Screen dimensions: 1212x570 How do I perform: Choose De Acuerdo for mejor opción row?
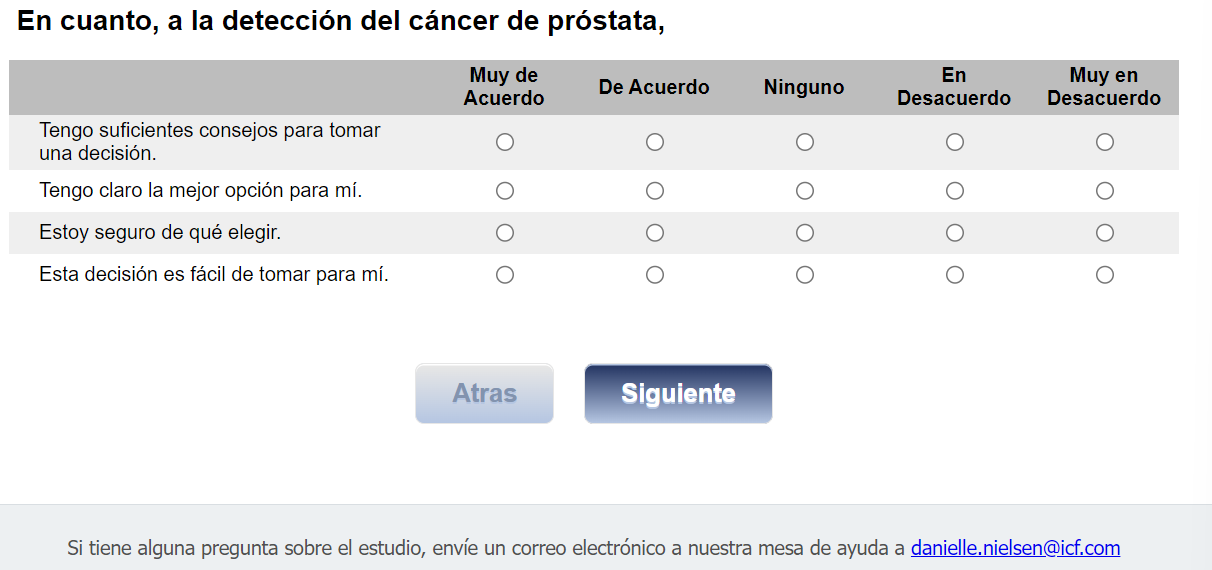[655, 190]
